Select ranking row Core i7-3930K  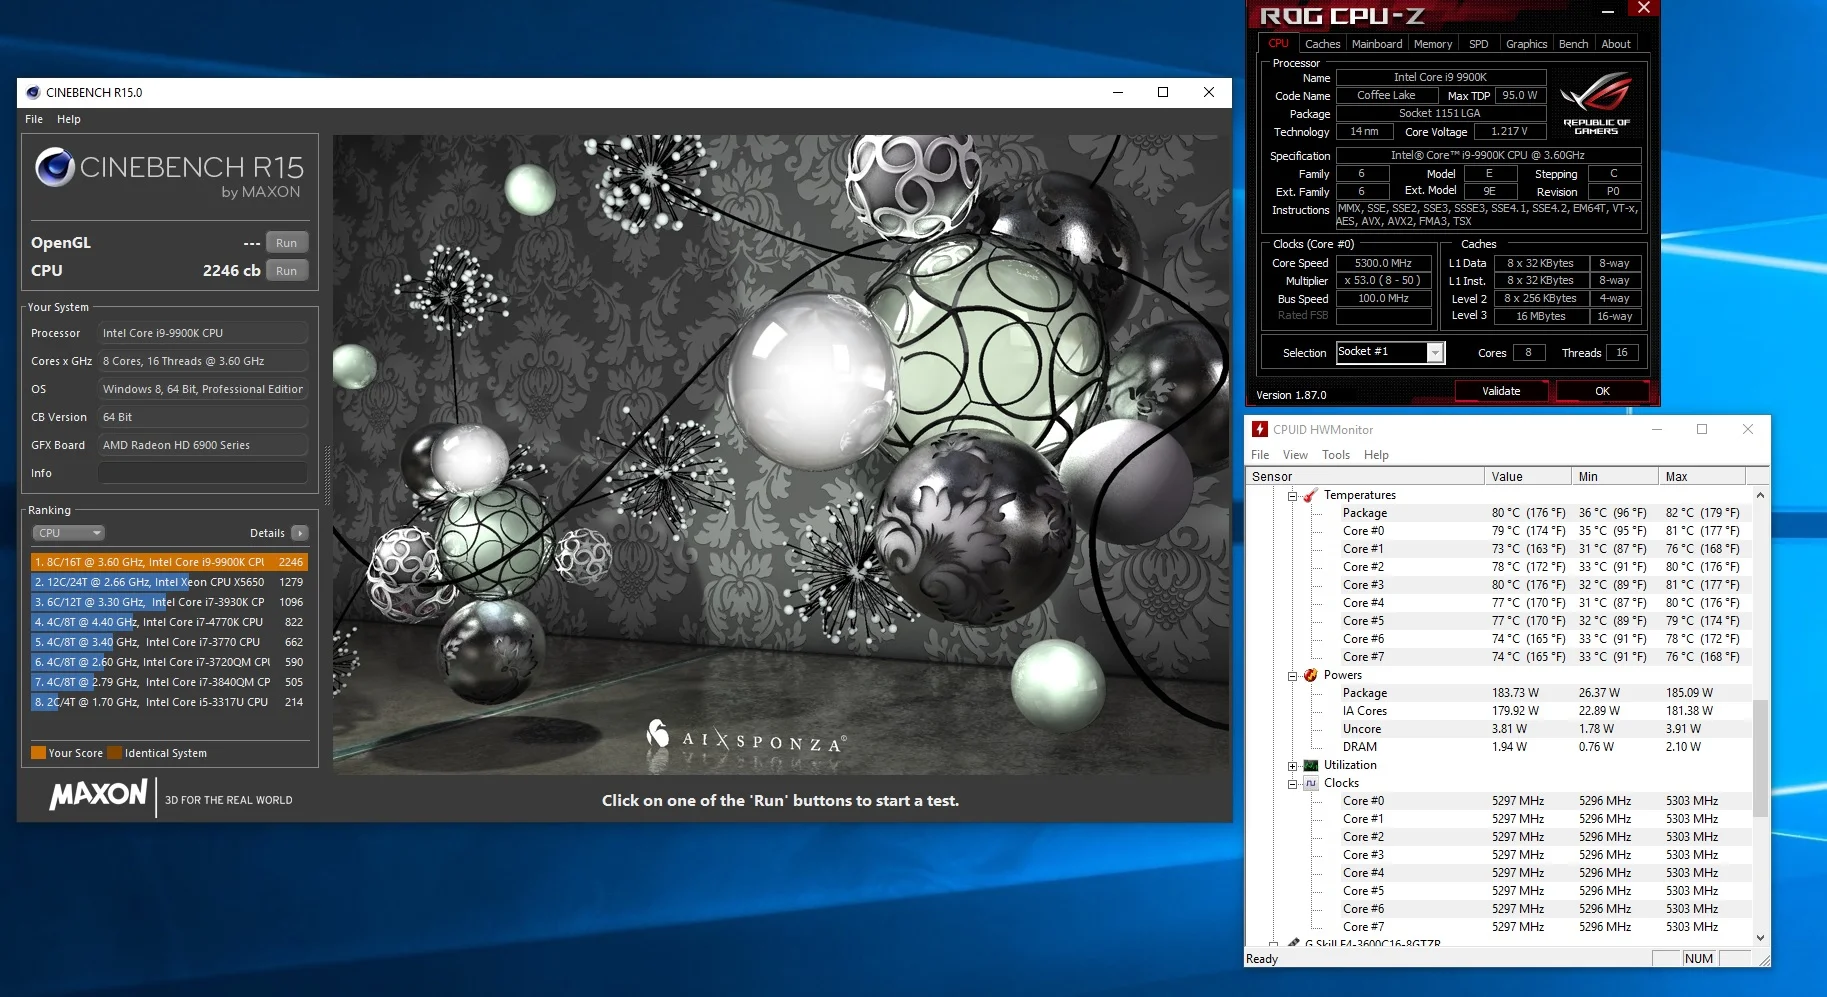(169, 602)
